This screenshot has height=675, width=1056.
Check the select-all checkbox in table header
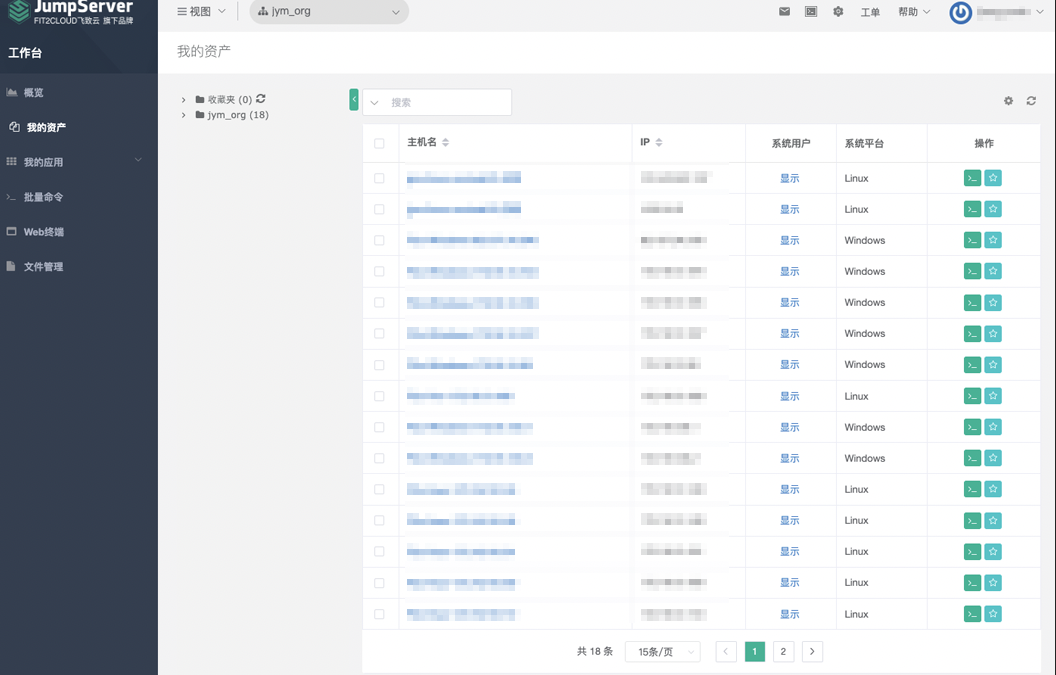380,143
